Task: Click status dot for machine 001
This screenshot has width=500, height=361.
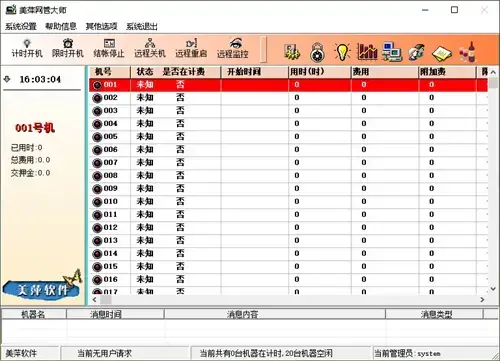Action: coord(97,85)
